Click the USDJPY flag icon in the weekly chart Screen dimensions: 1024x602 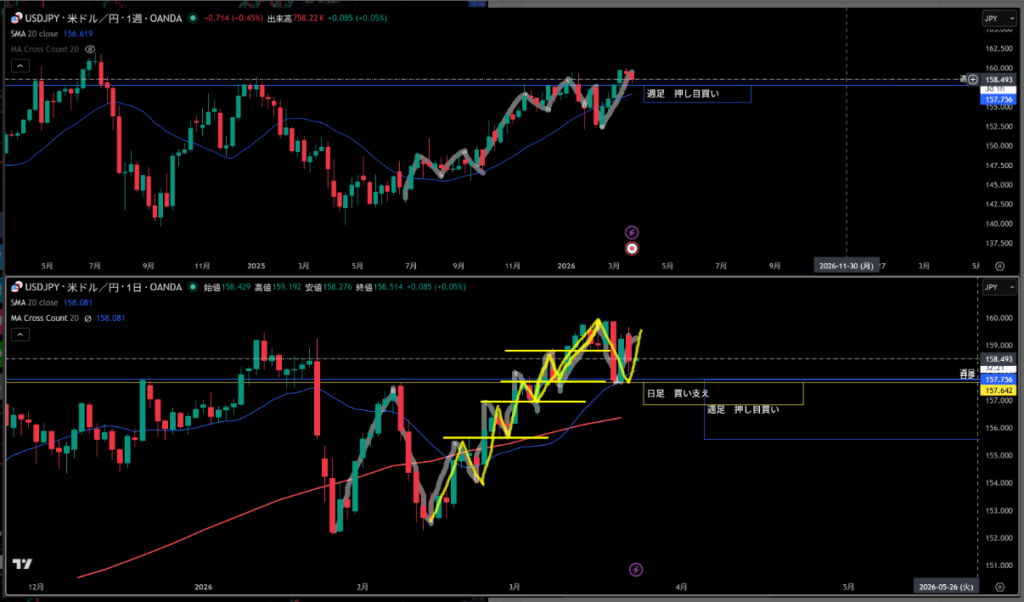coord(14,18)
